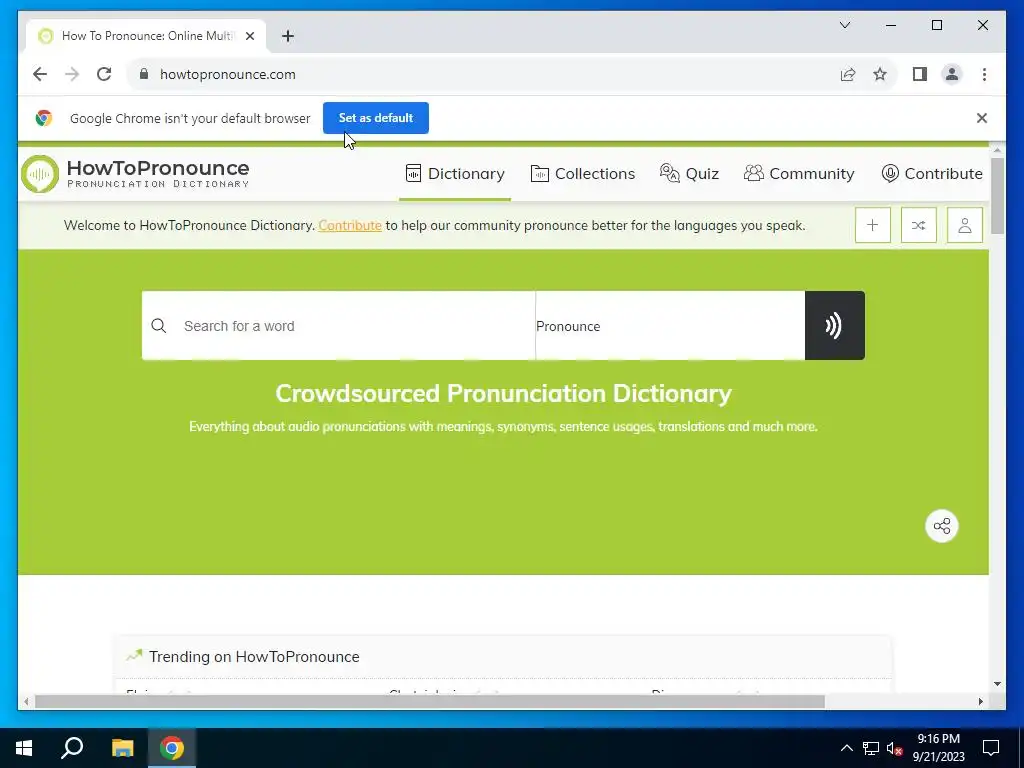
Task: Click the floating share icon
Action: pyautogui.click(x=942, y=526)
